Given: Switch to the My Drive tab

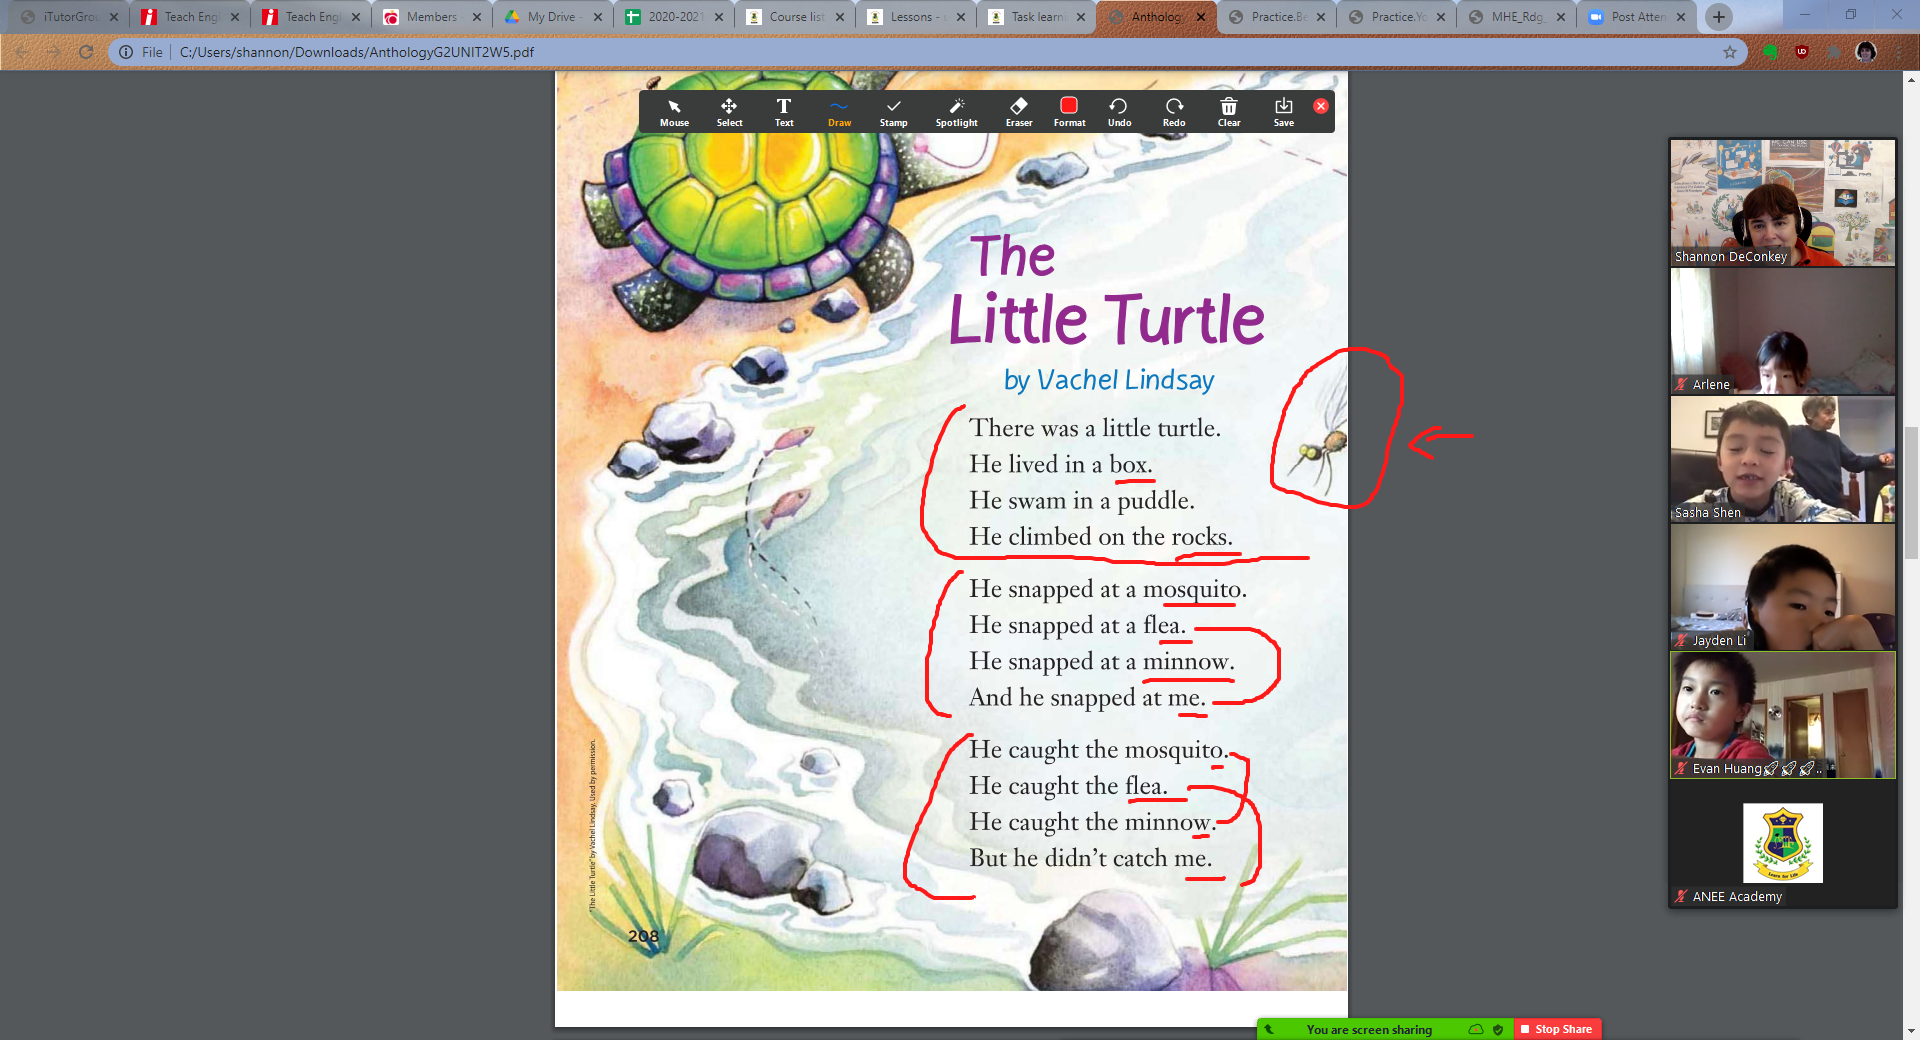Looking at the screenshot, I should click(x=552, y=17).
